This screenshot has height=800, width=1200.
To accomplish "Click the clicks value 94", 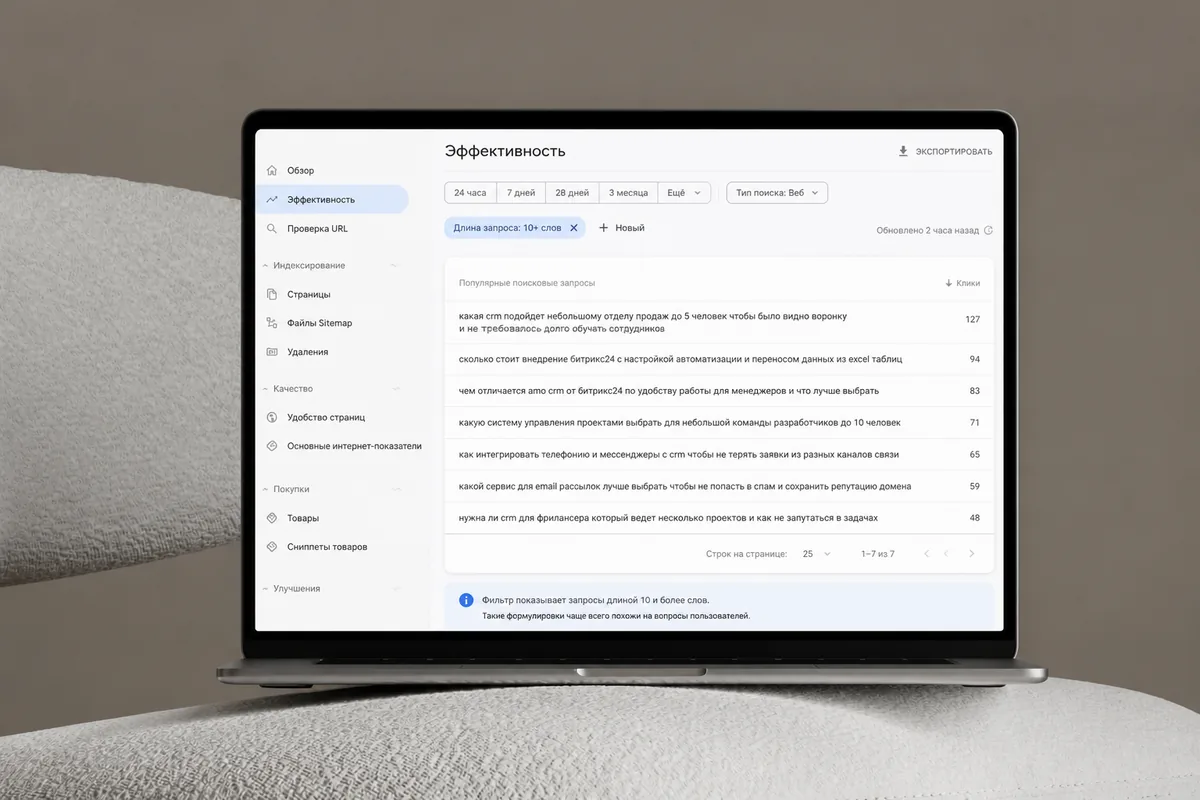I will pos(975,359).
